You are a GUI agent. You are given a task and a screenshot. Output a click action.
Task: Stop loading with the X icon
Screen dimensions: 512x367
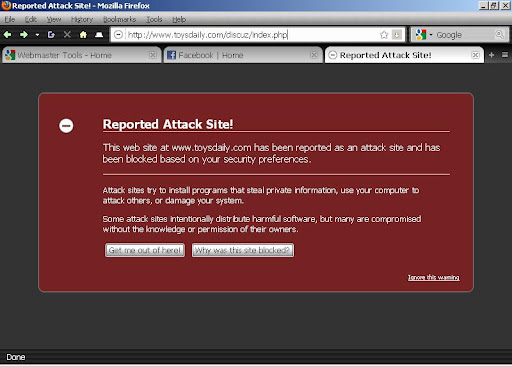tap(67, 34)
